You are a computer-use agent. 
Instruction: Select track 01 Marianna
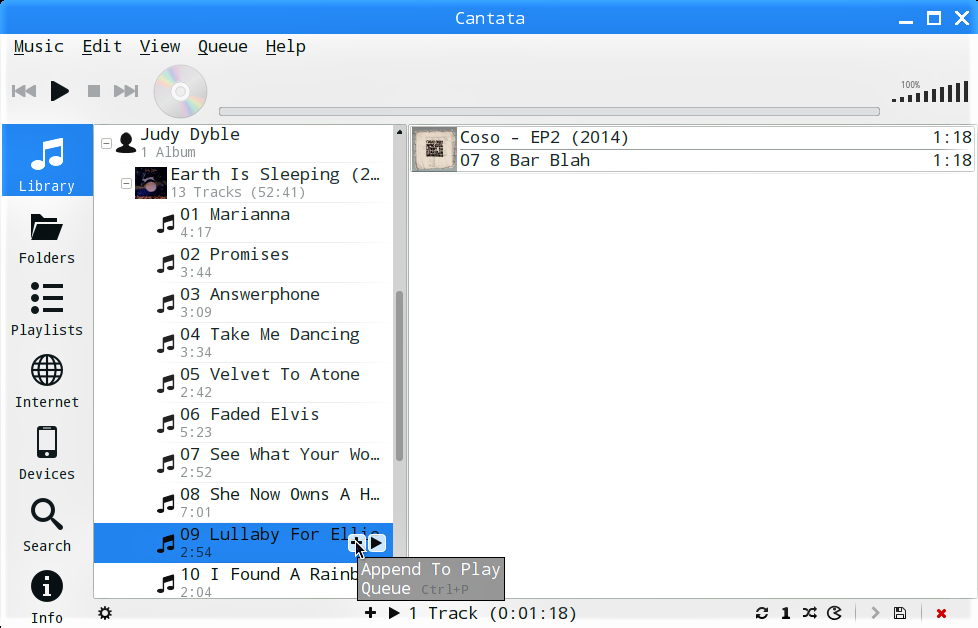point(243,223)
